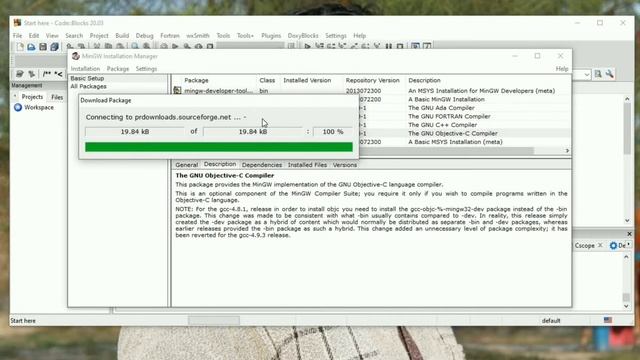Click the Run to cursor debugger icon
The height and width of the screenshot is (360, 640).
[x=319, y=47]
